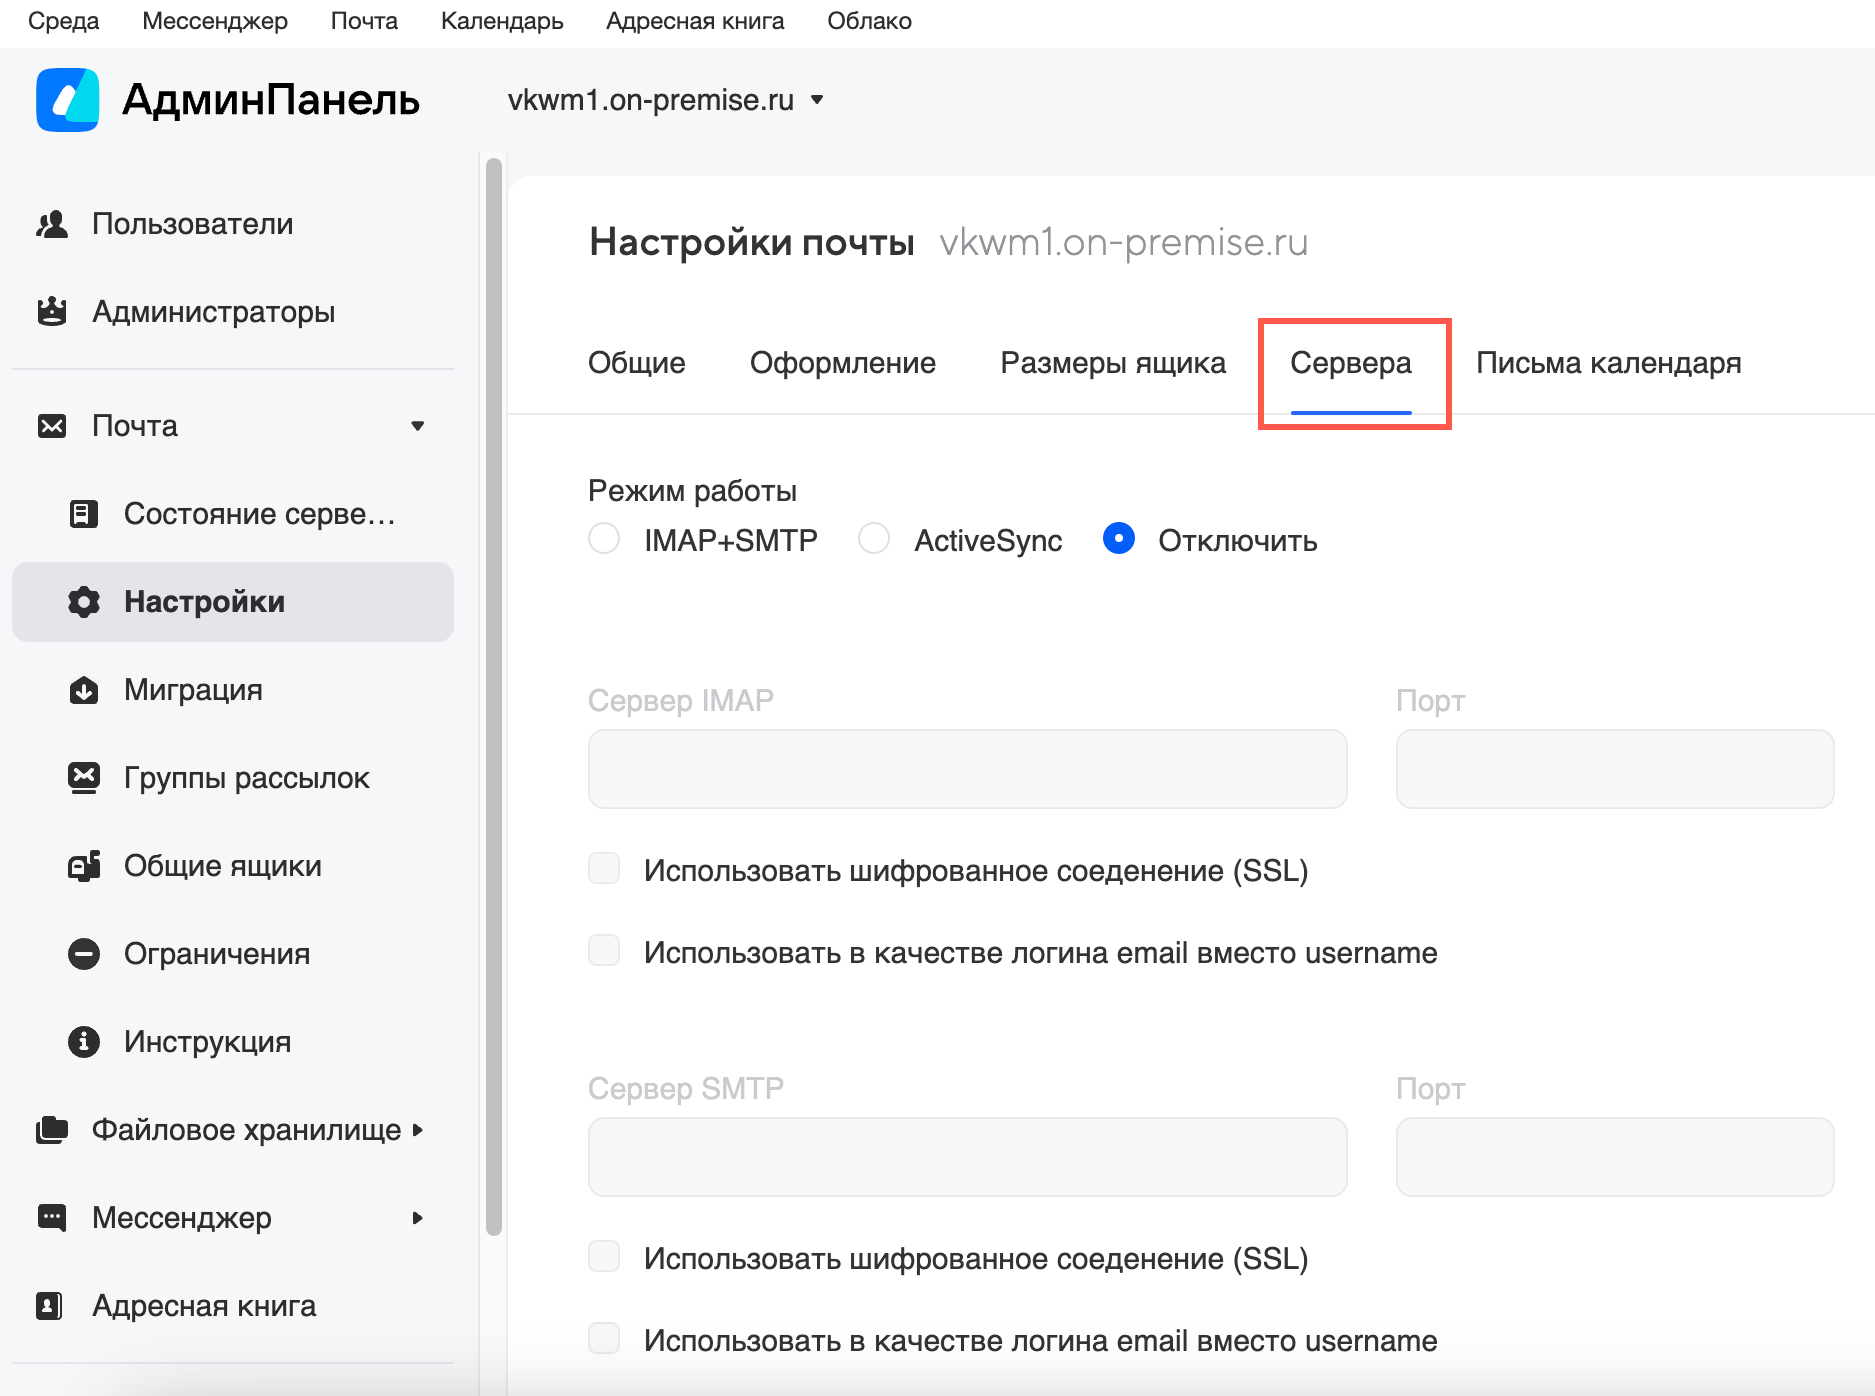Open the Инструкция sidebar link
This screenshot has height=1396, width=1875.
pos(207,1042)
